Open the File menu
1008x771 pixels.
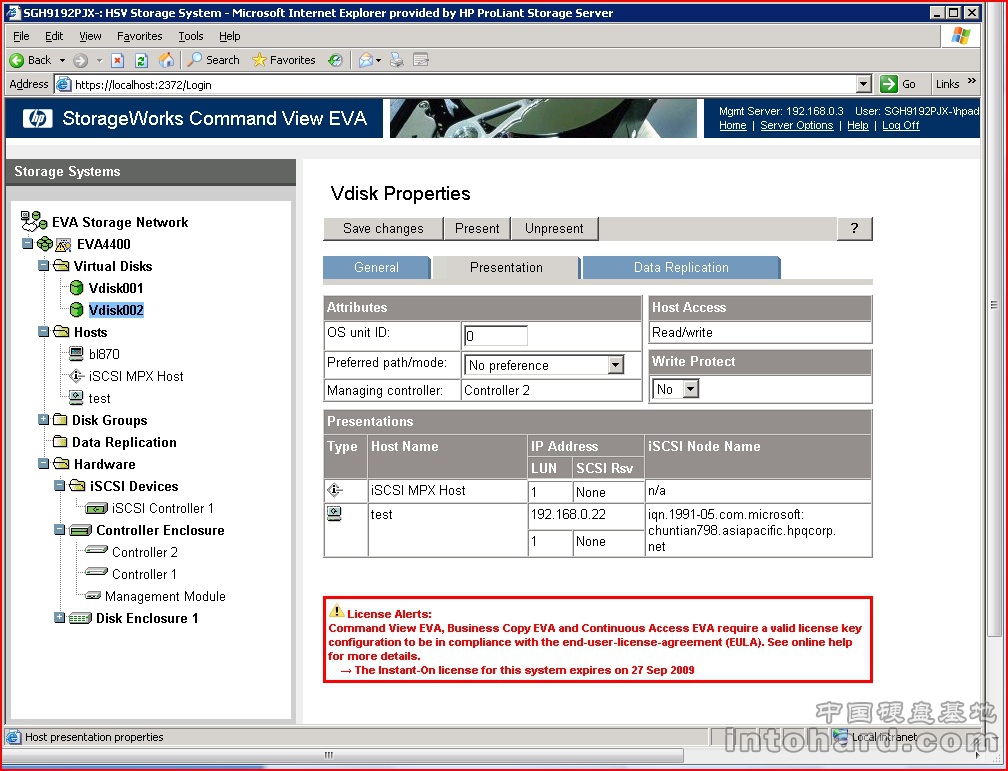[x=21, y=36]
